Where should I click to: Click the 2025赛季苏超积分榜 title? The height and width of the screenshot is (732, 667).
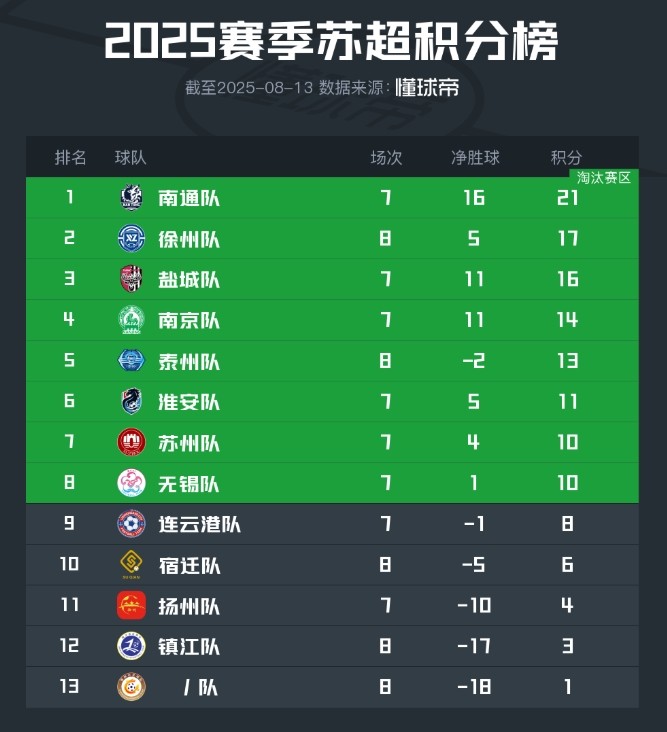click(332, 42)
